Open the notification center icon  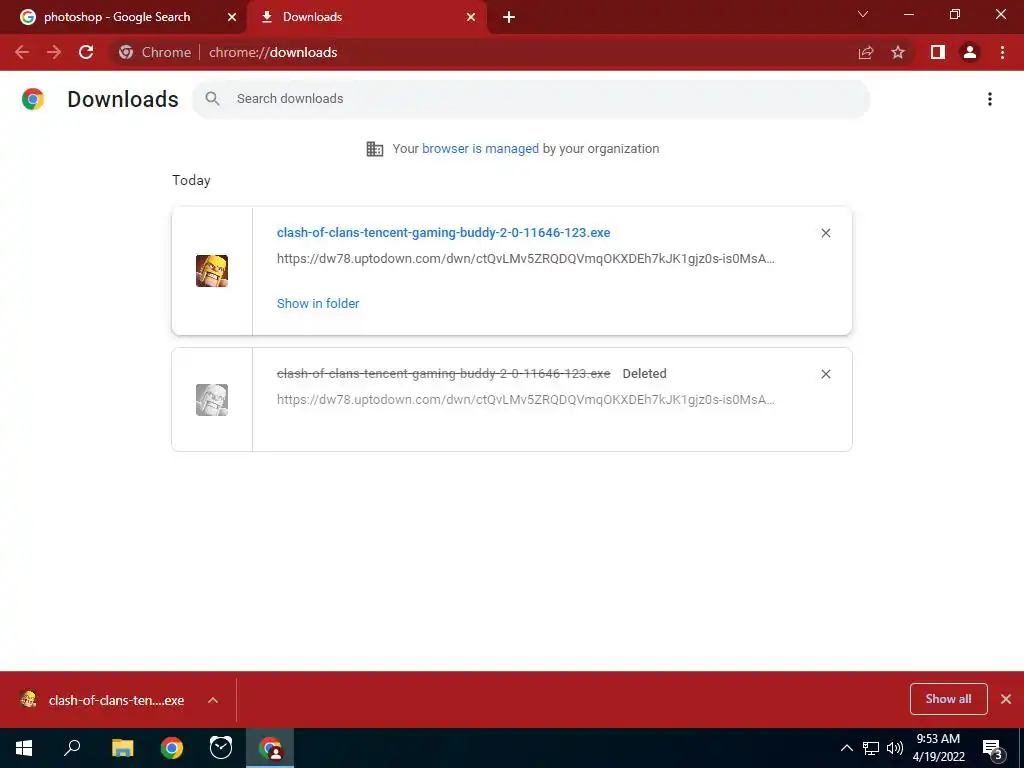[993, 748]
